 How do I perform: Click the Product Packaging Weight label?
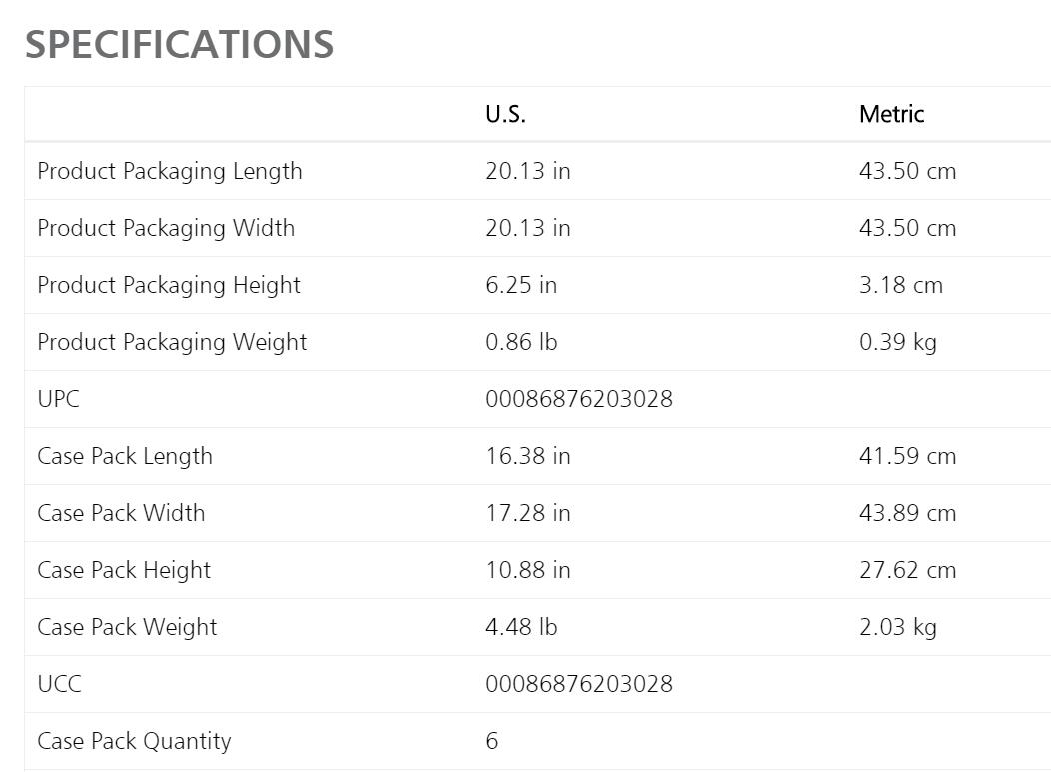pyautogui.click(x=172, y=342)
